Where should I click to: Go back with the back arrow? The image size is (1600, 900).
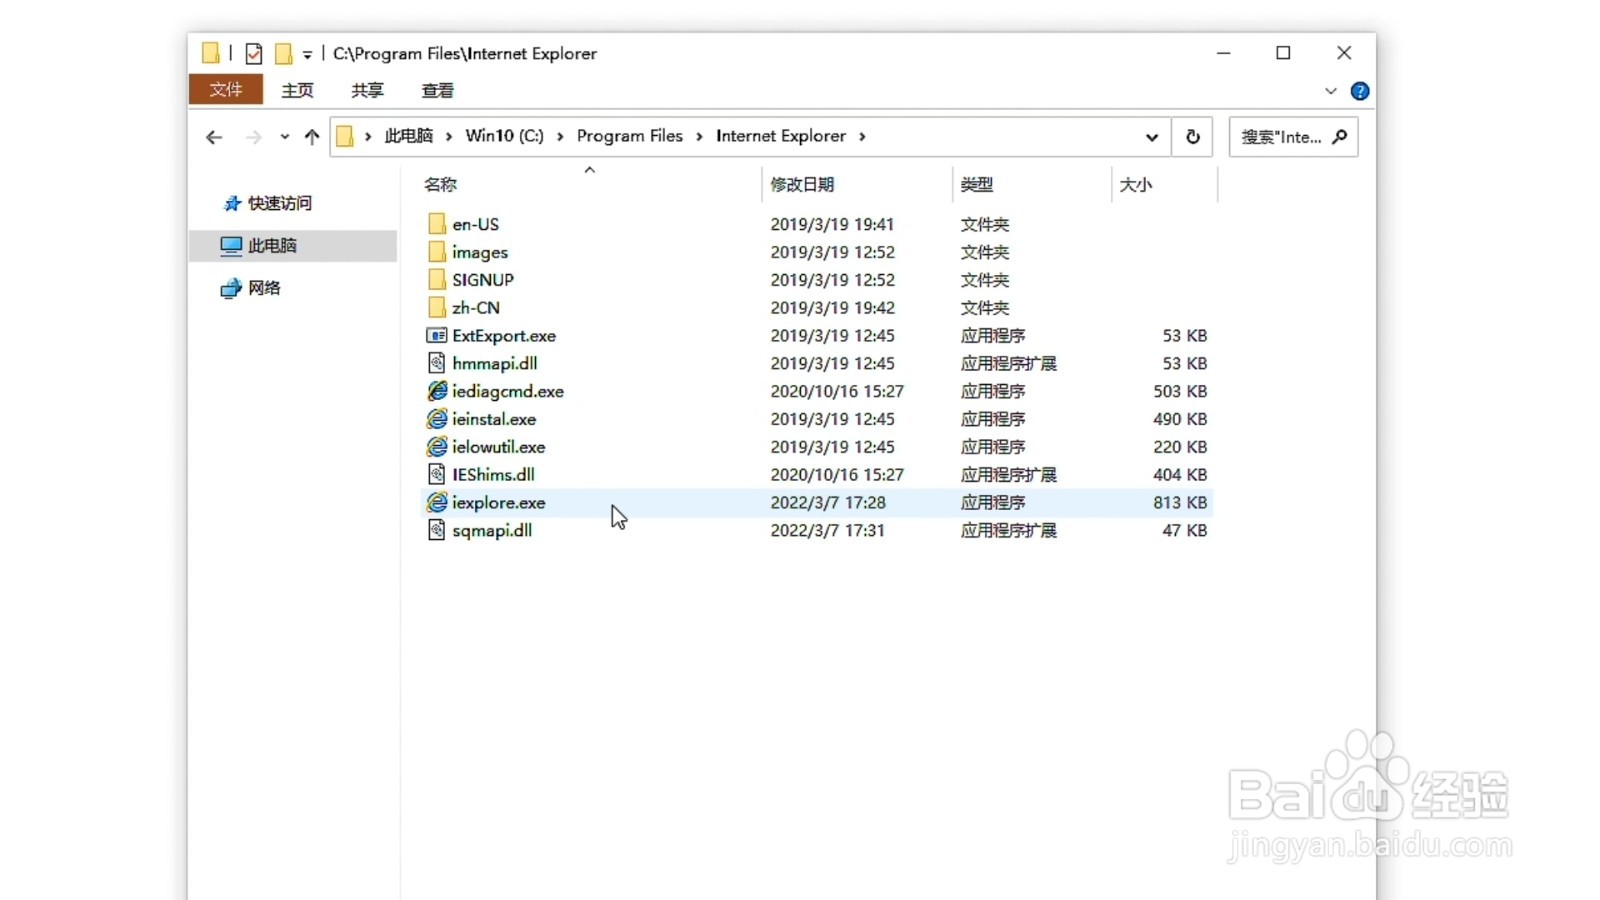point(214,137)
